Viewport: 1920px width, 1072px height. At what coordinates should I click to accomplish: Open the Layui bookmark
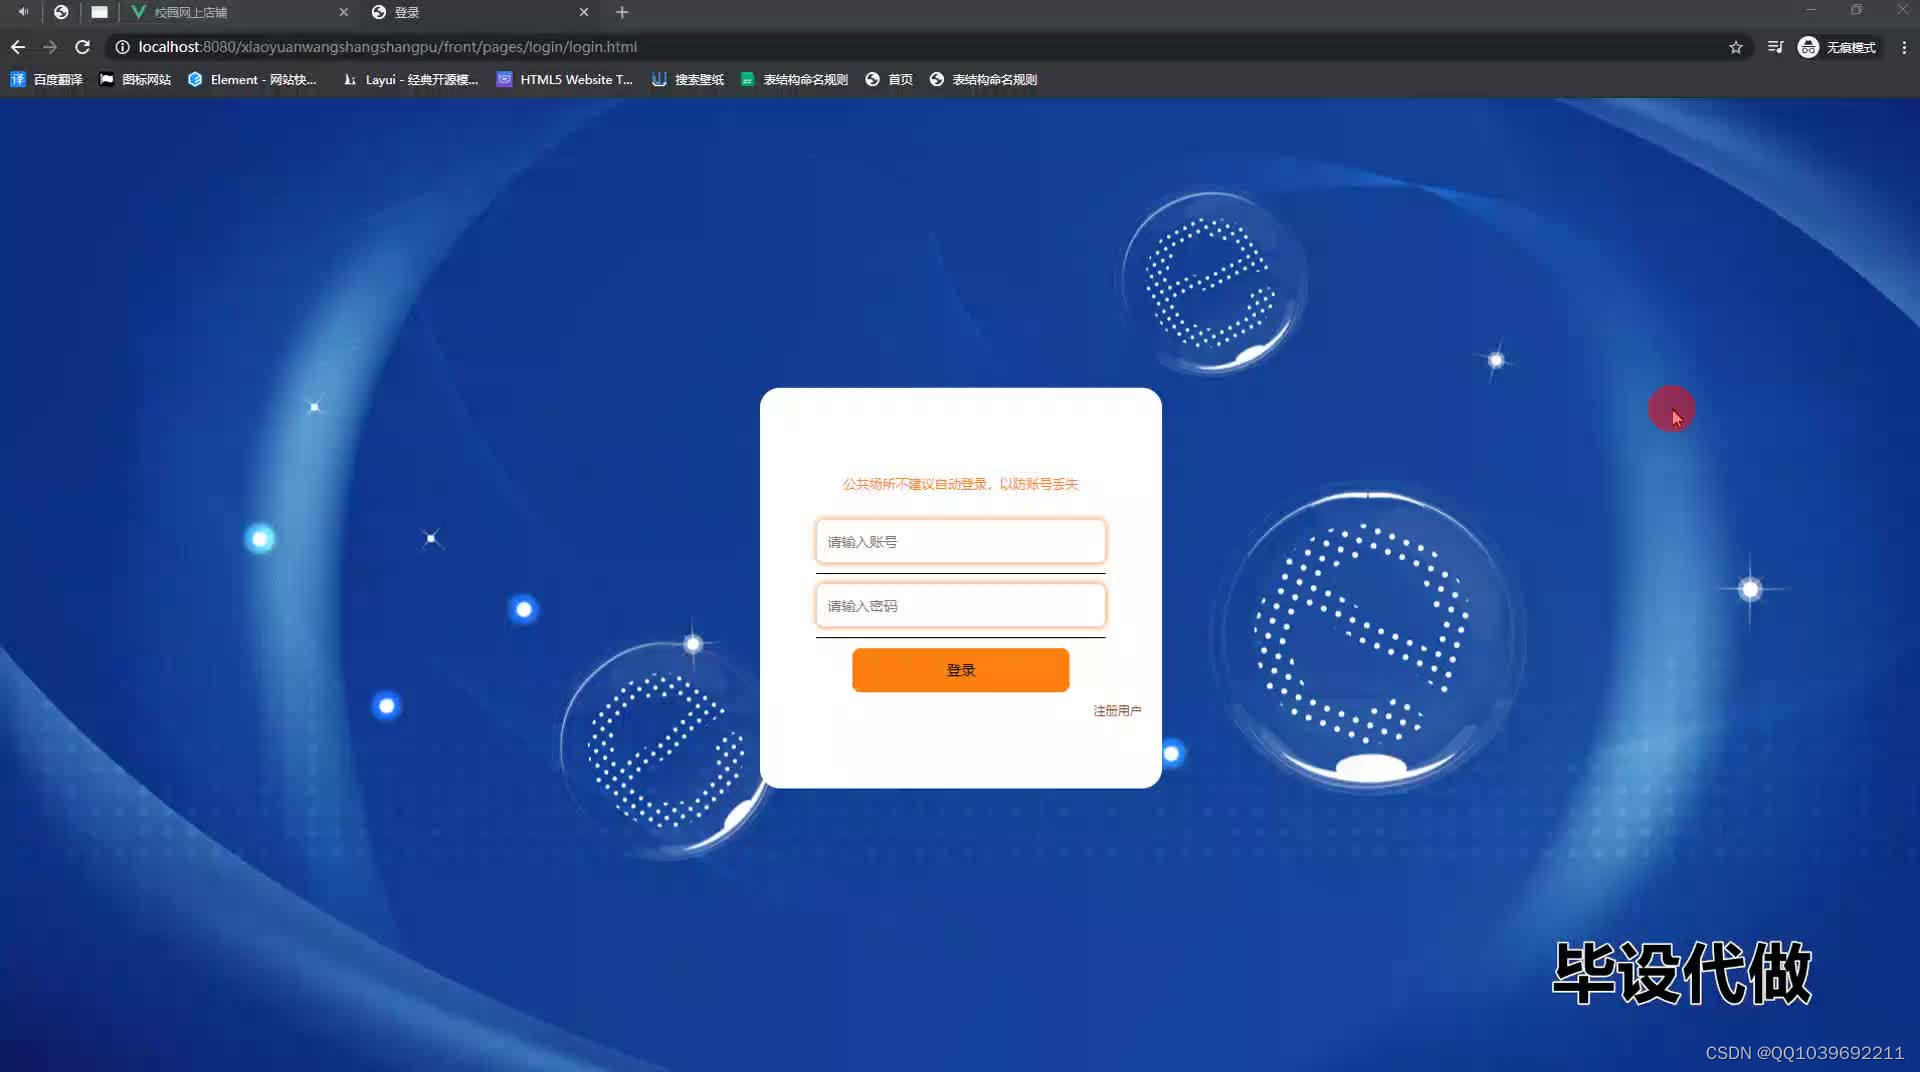pyautogui.click(x=410, y=79)
